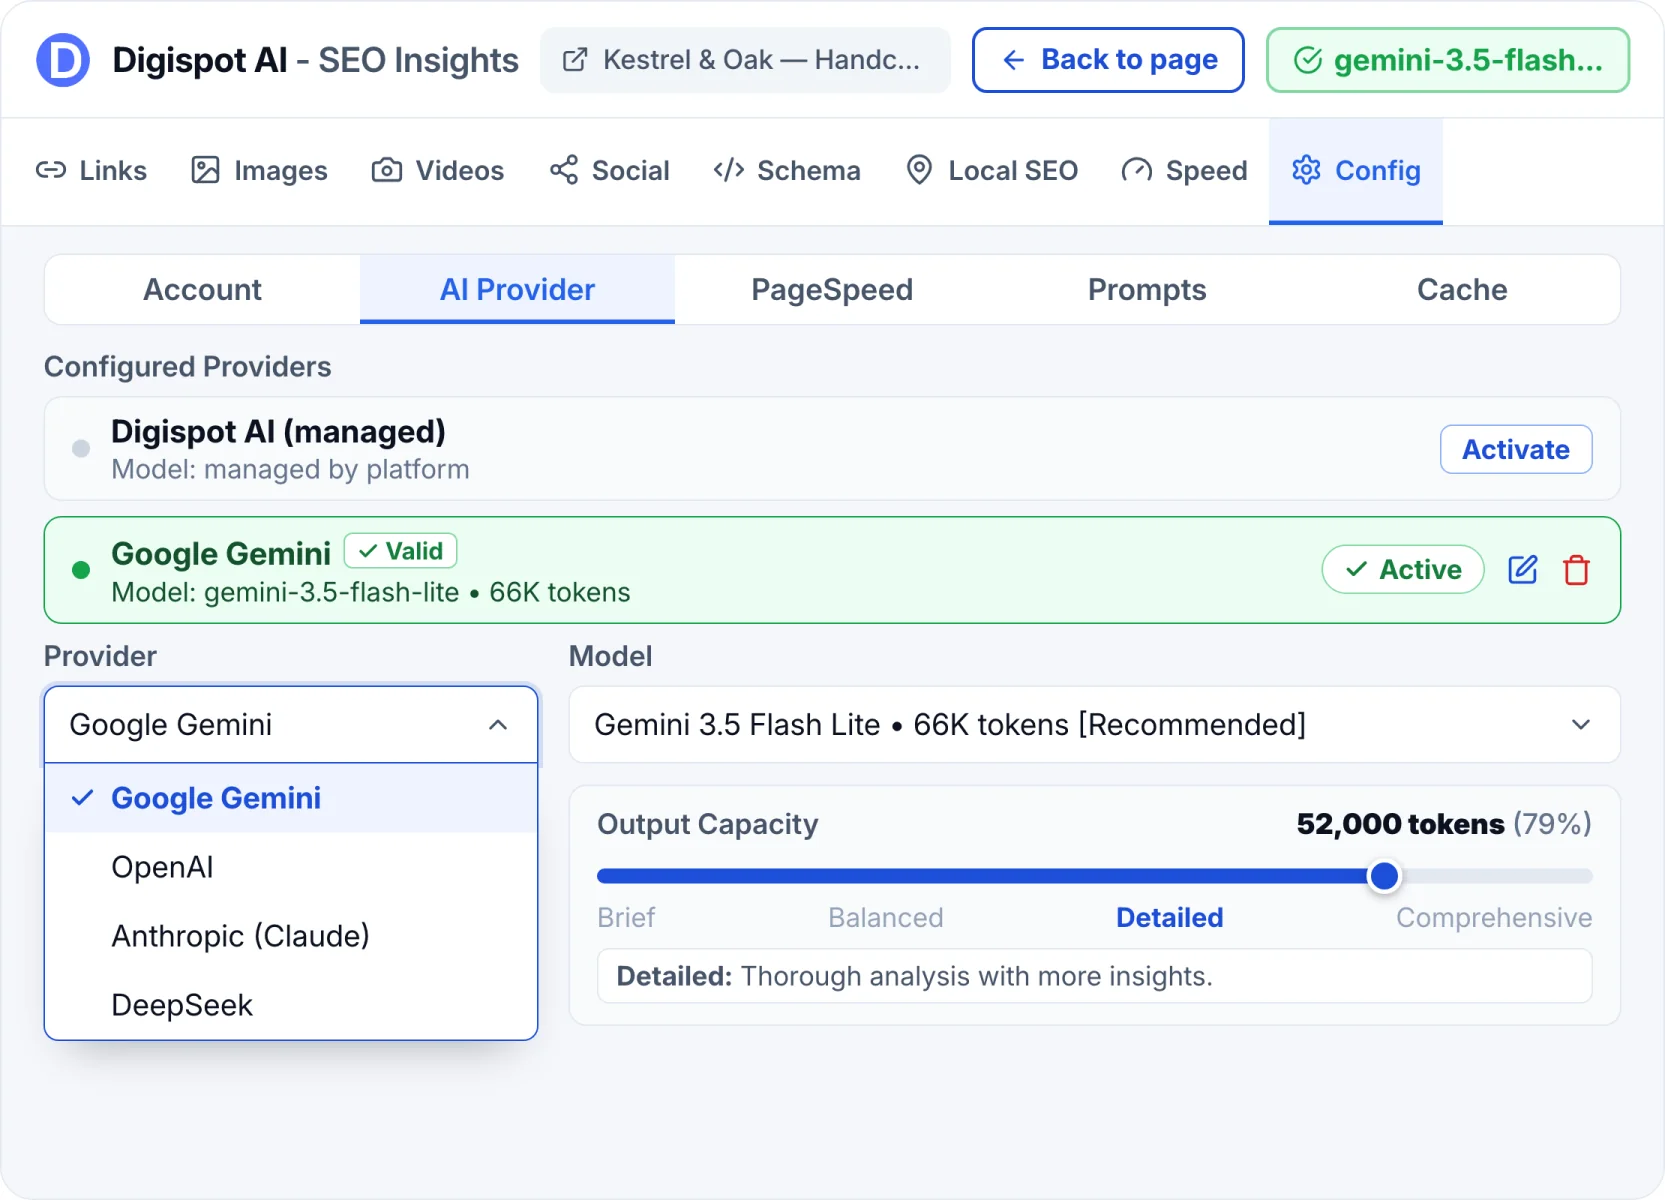Choose OpenAI from the provider list
The image size is (1665, 1200).
tap(291, 867)
